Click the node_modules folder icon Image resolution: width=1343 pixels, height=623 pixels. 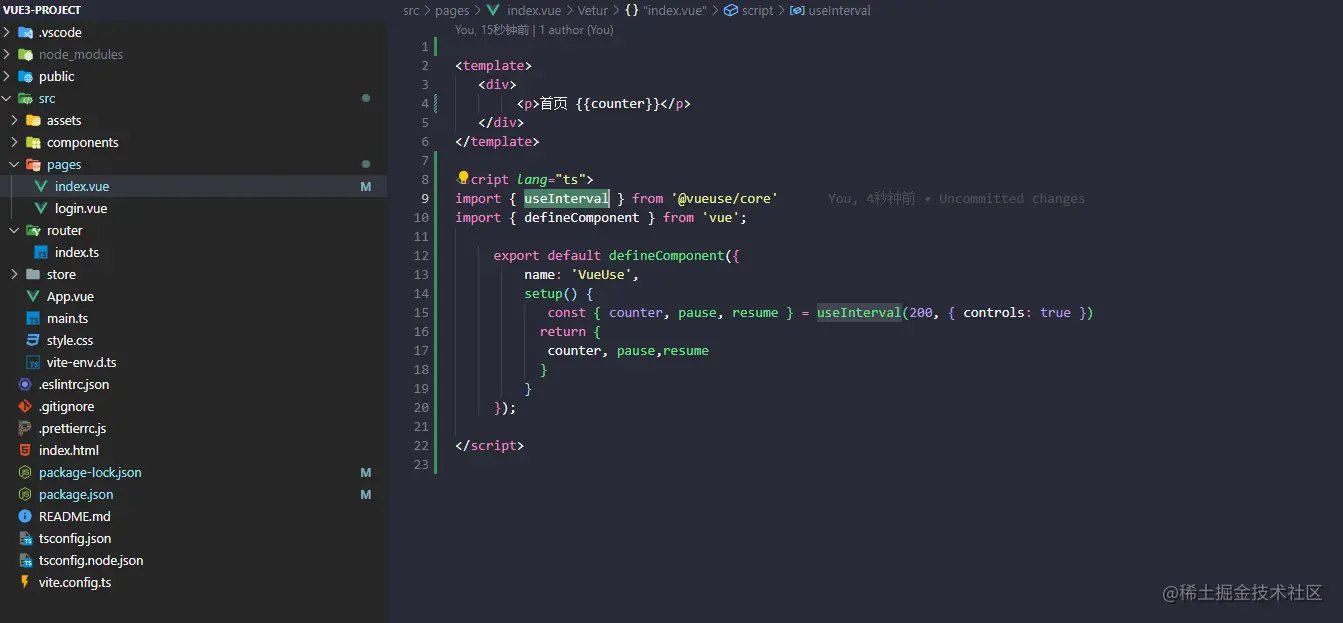click(25, 54)
